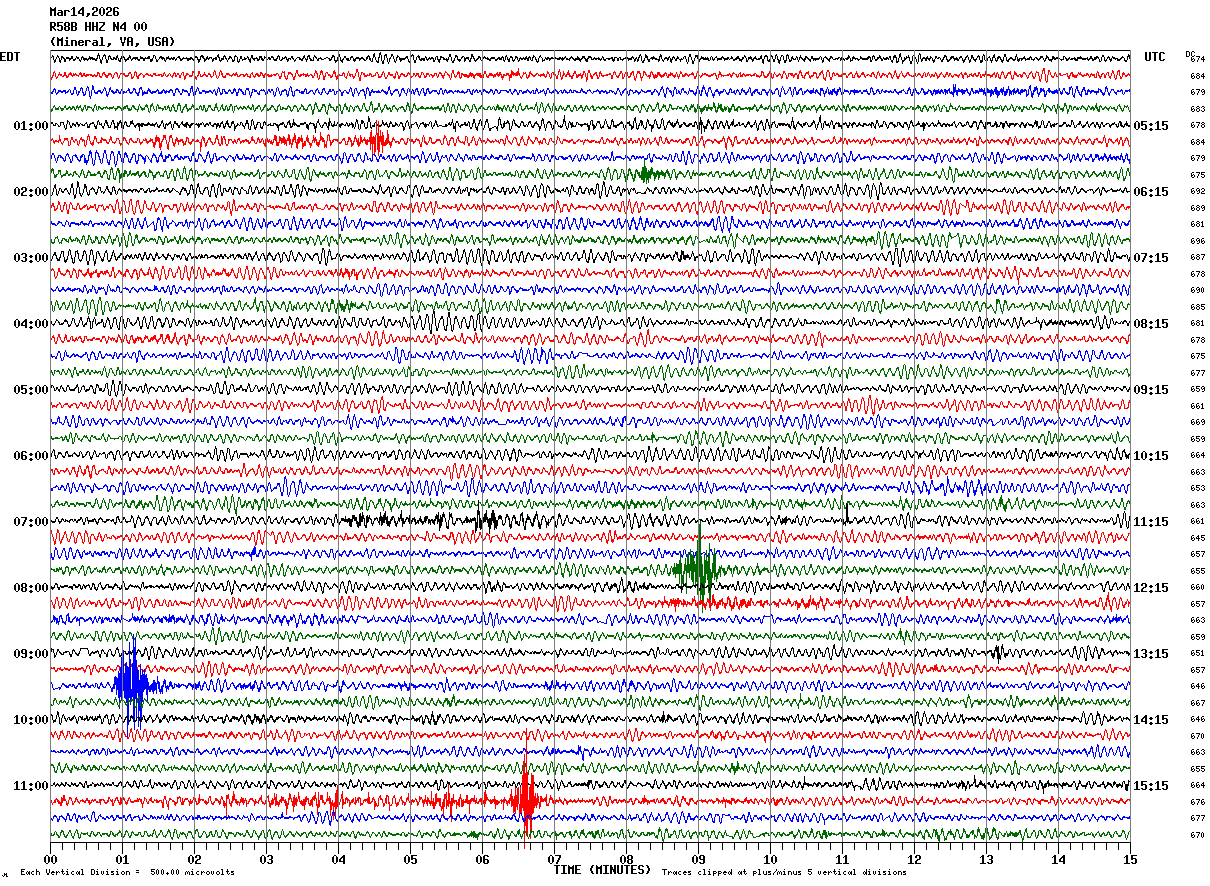Click the 15:15 UTC row label

1151,786
